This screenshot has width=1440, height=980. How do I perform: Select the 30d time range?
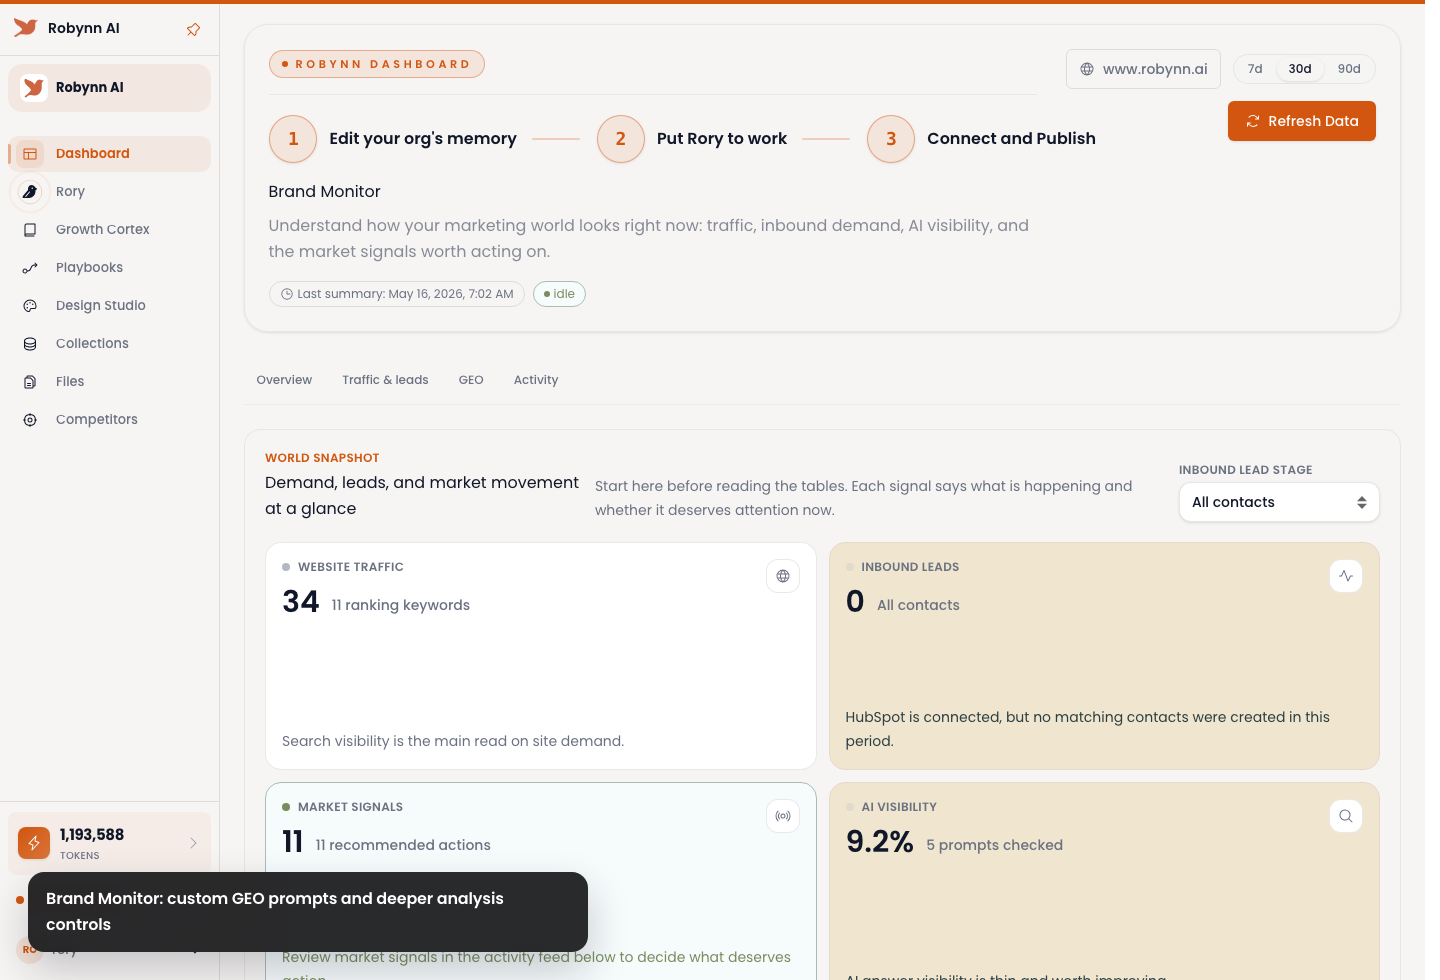coord(1300,69)
